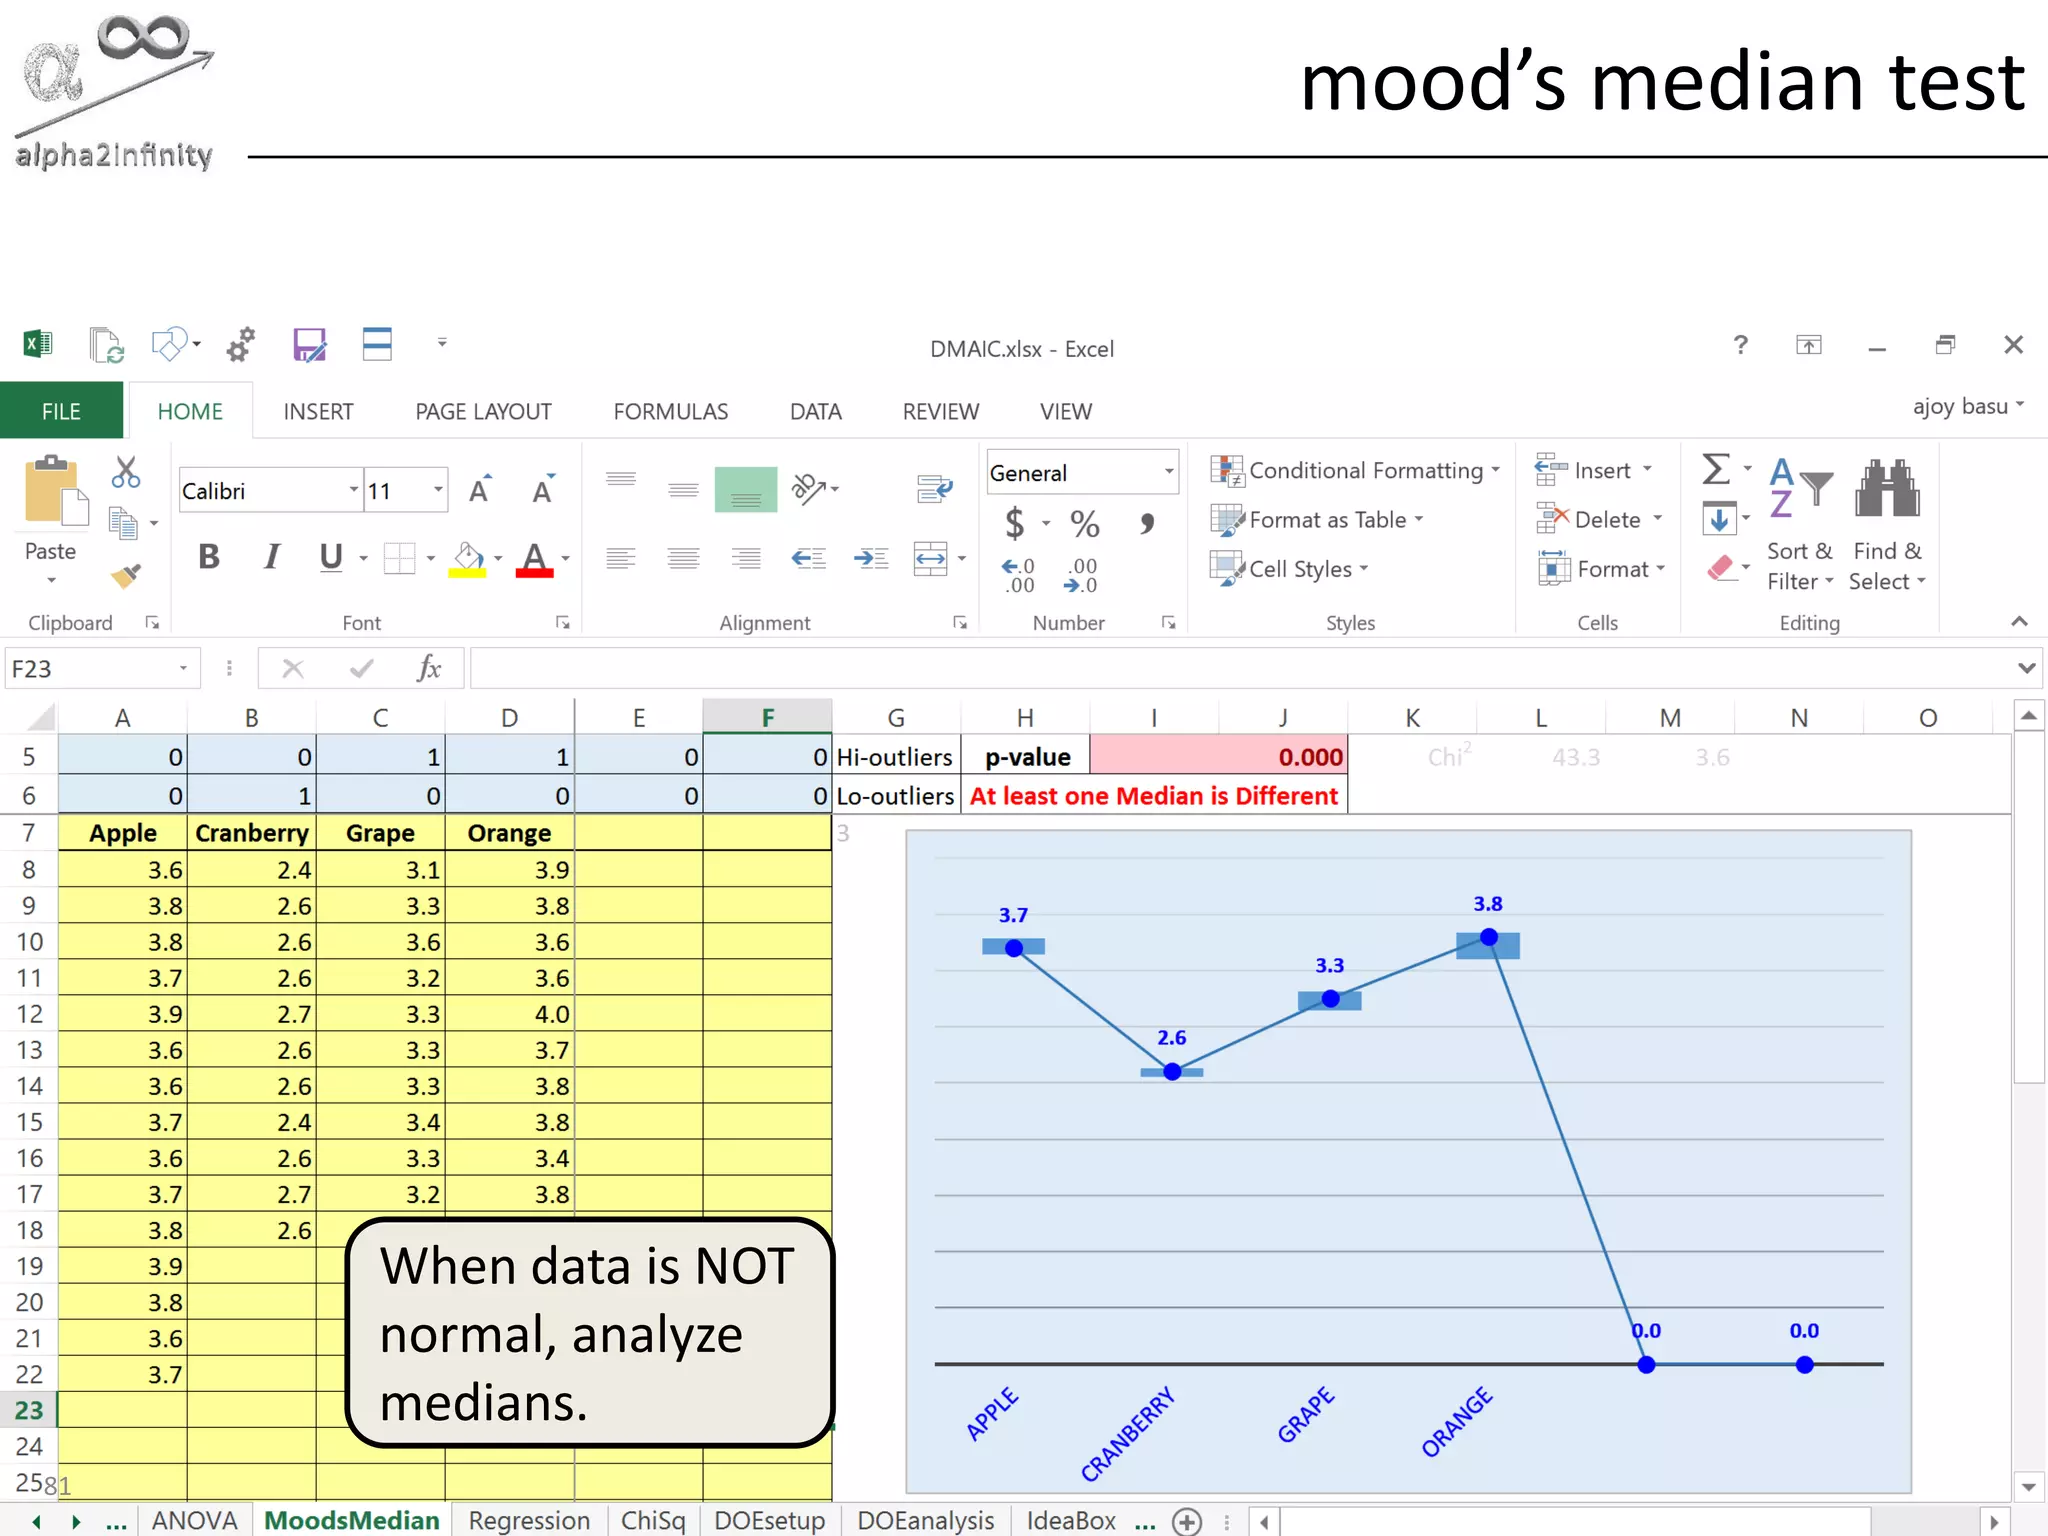
Task: Click the Clear eraser icon
Action: (1720, 568)
